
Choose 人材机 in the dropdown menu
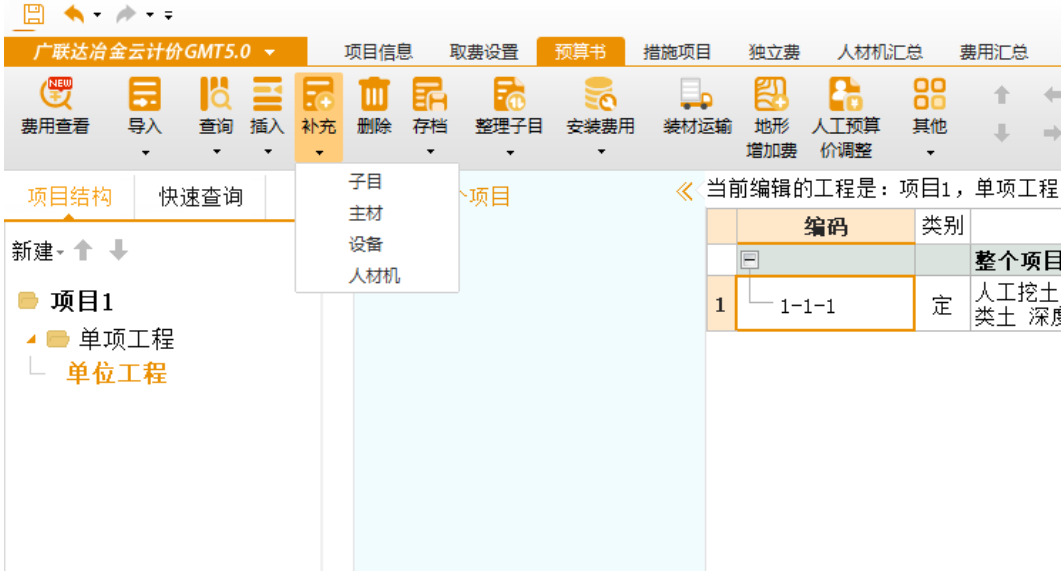[374, 276]
